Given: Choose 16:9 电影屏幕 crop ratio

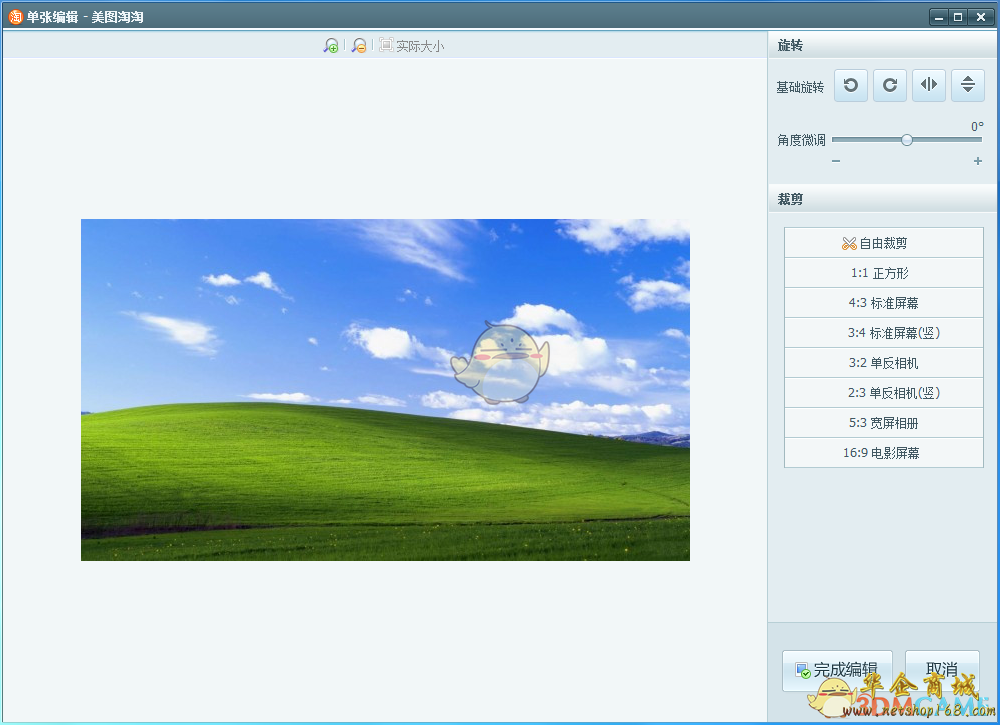Looking at the screenshot, I should coord(884,453).
